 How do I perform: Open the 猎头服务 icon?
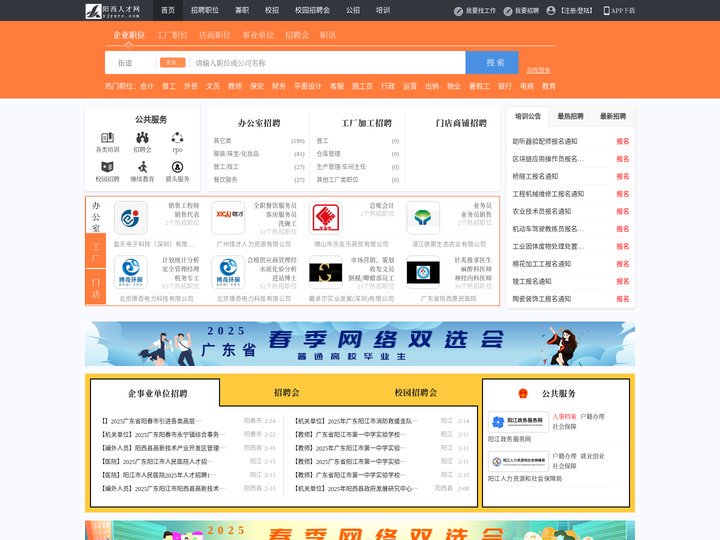click(177, 167)
